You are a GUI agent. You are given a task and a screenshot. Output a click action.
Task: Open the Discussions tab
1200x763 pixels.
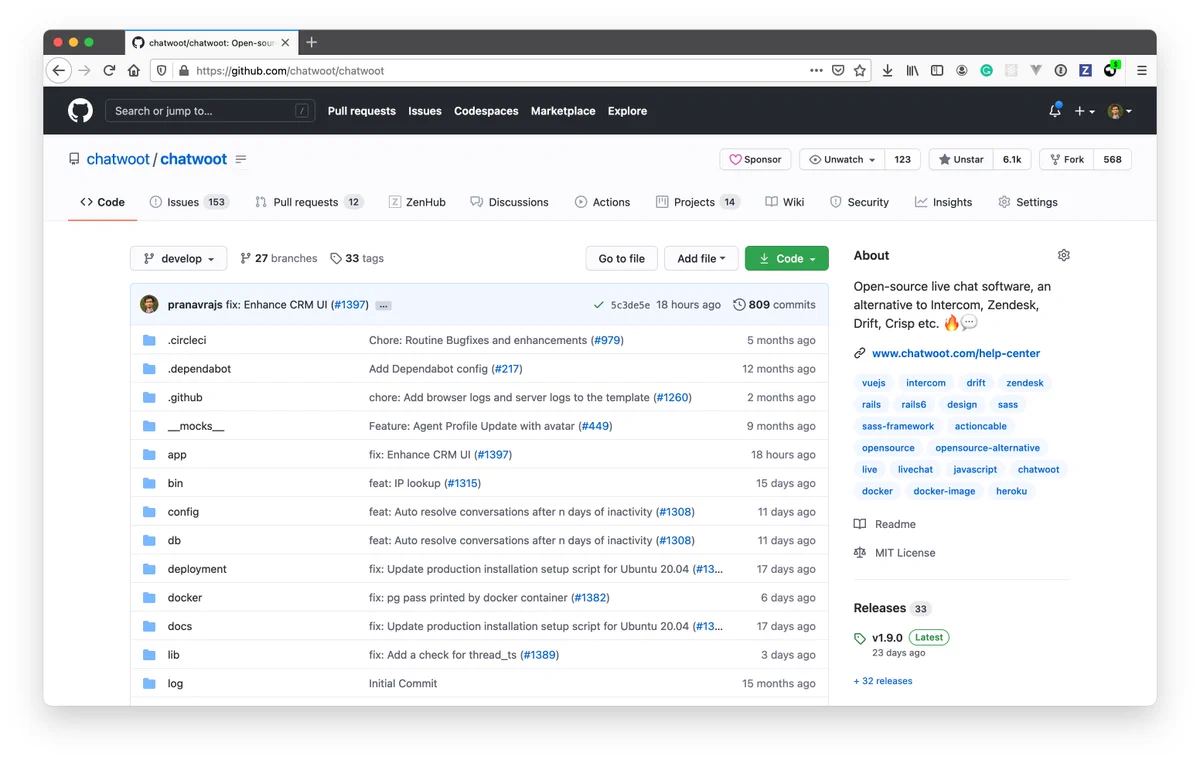[509, 202]
